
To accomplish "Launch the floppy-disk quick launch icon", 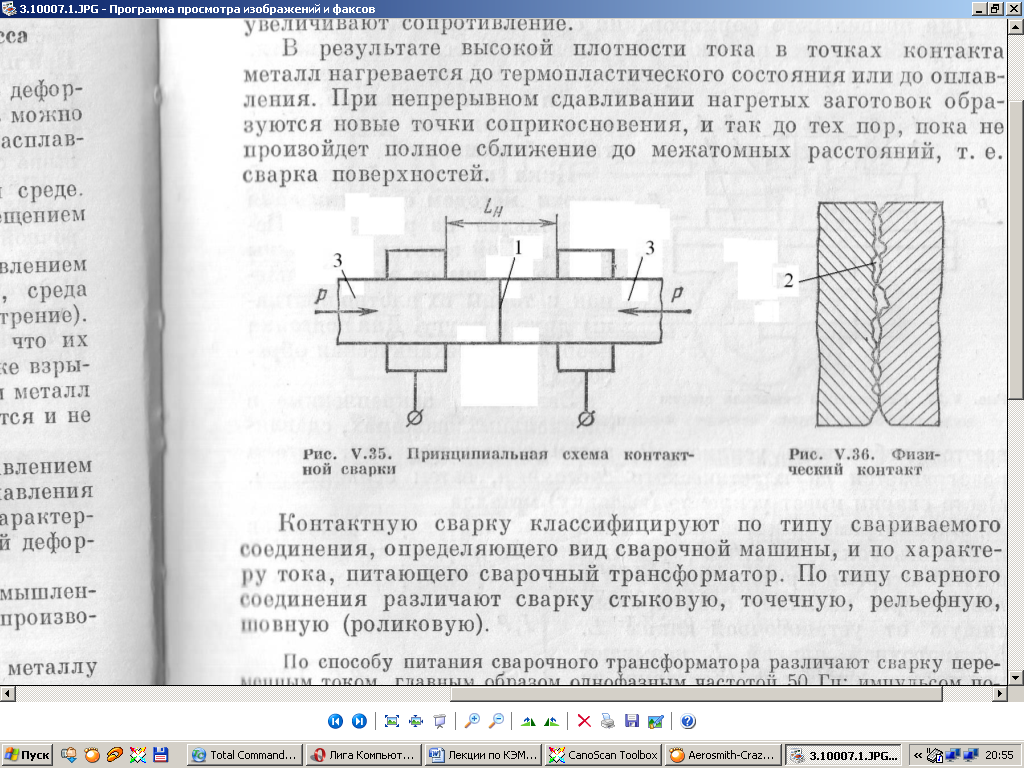I will 161,755.
